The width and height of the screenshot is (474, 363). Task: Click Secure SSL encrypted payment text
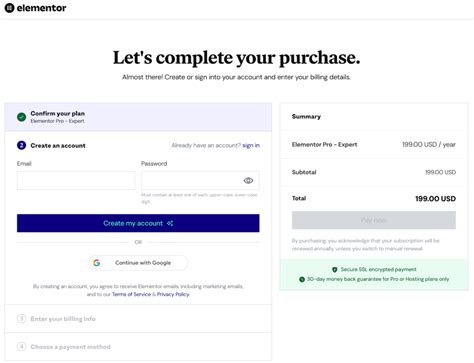point(378,269)
